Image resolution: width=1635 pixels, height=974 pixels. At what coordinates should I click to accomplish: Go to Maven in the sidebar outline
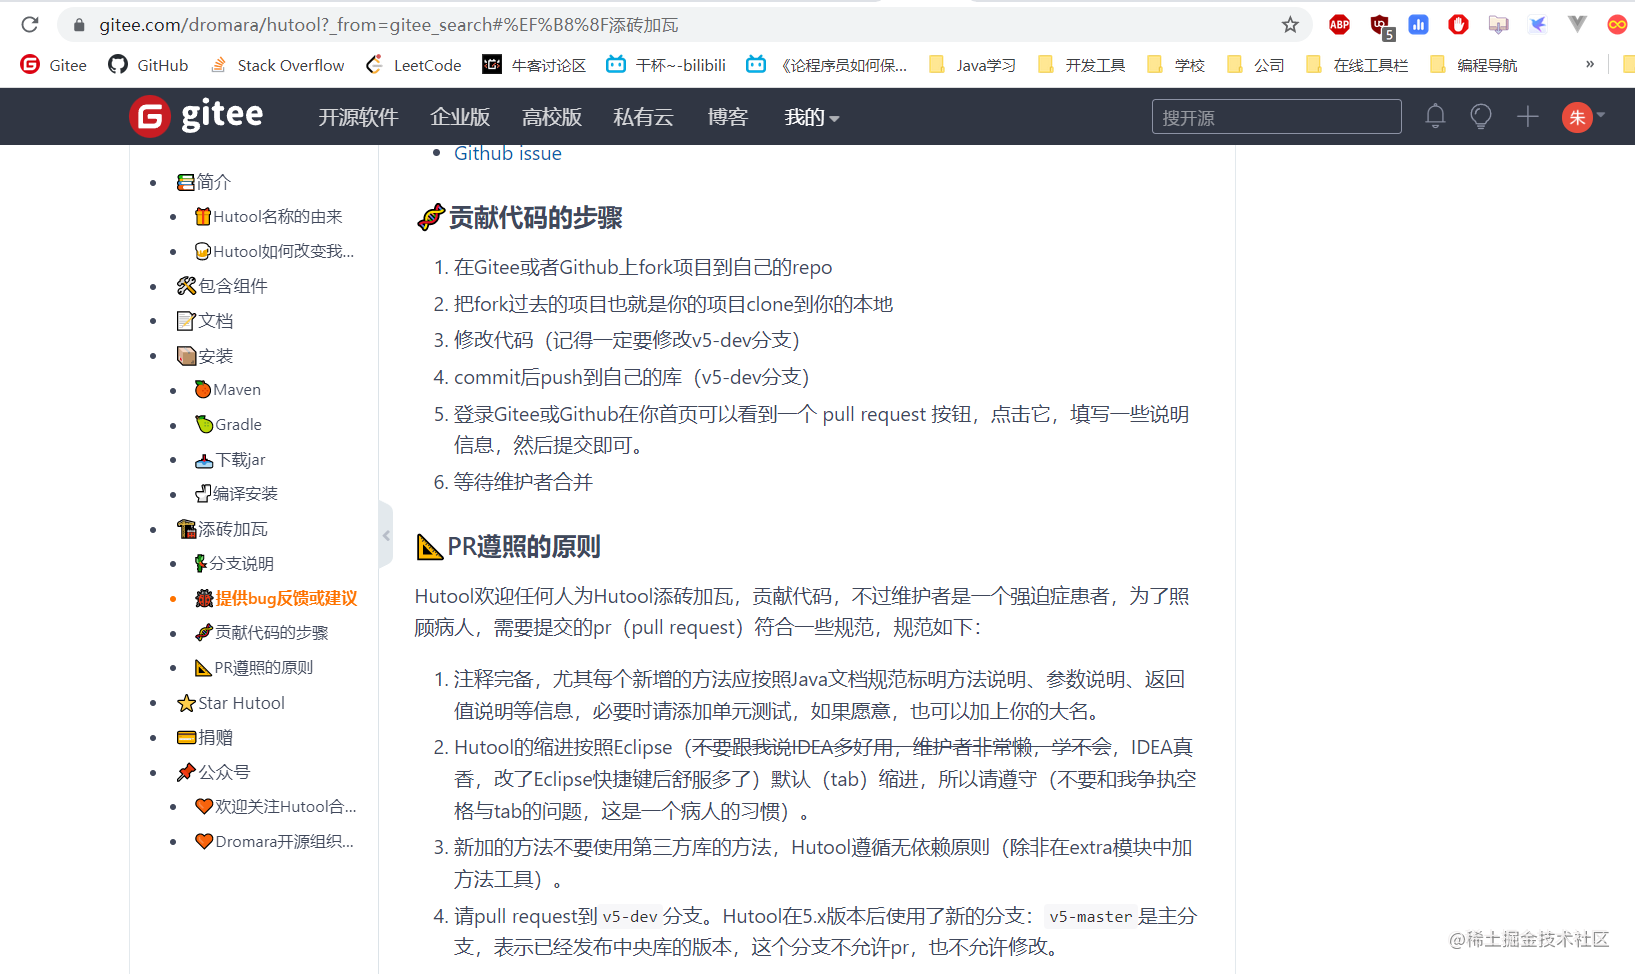(x=228, y=389)
